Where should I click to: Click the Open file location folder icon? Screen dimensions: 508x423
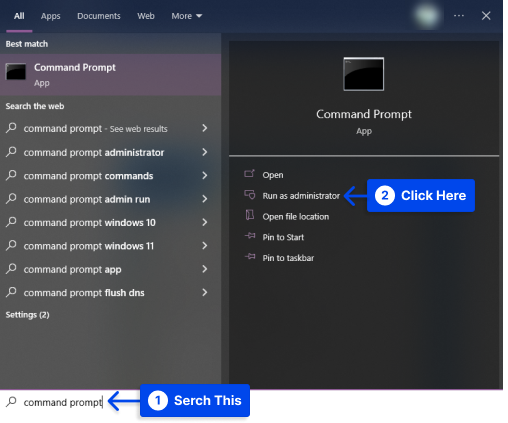coord(249,215)
